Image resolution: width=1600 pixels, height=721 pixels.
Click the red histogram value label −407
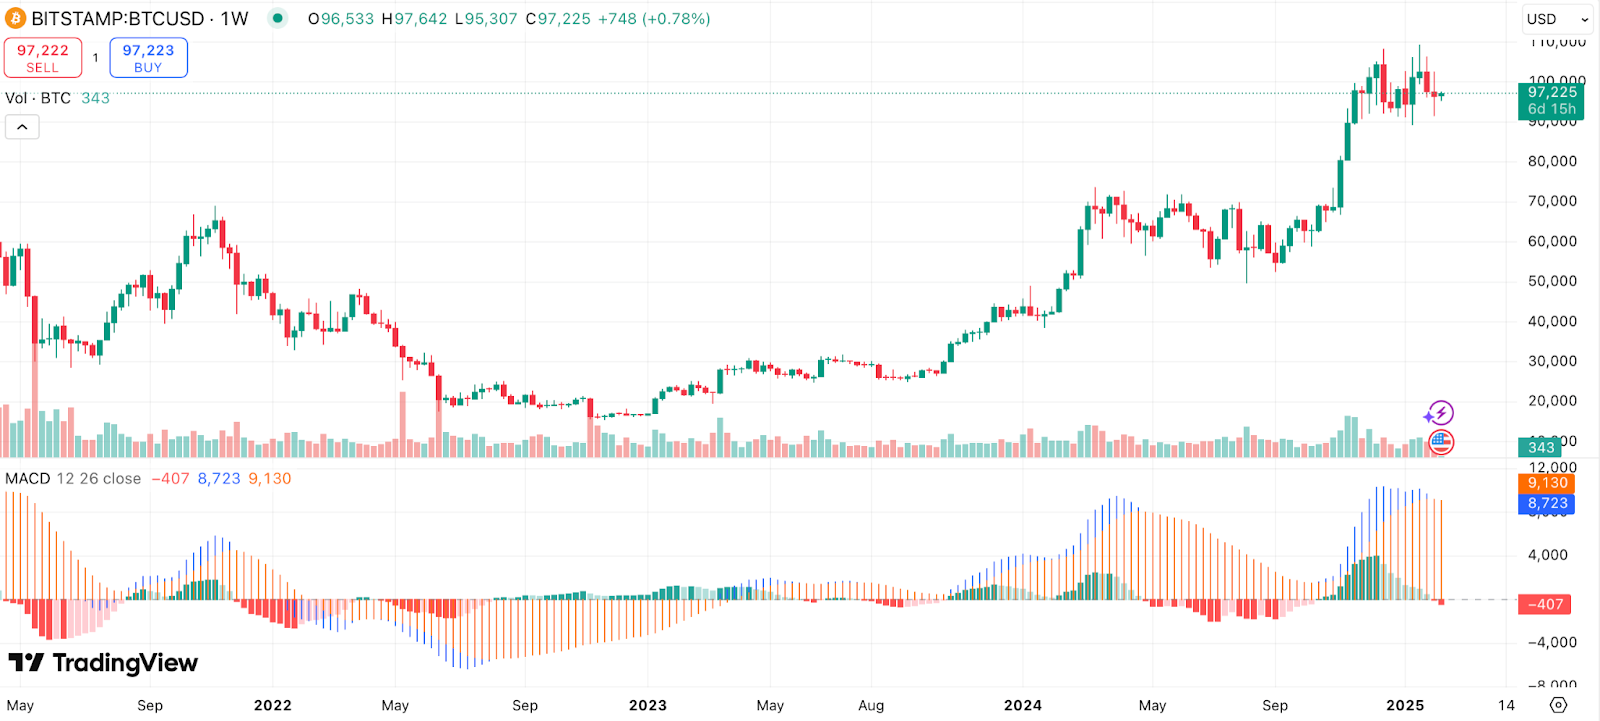(1546, 604)
